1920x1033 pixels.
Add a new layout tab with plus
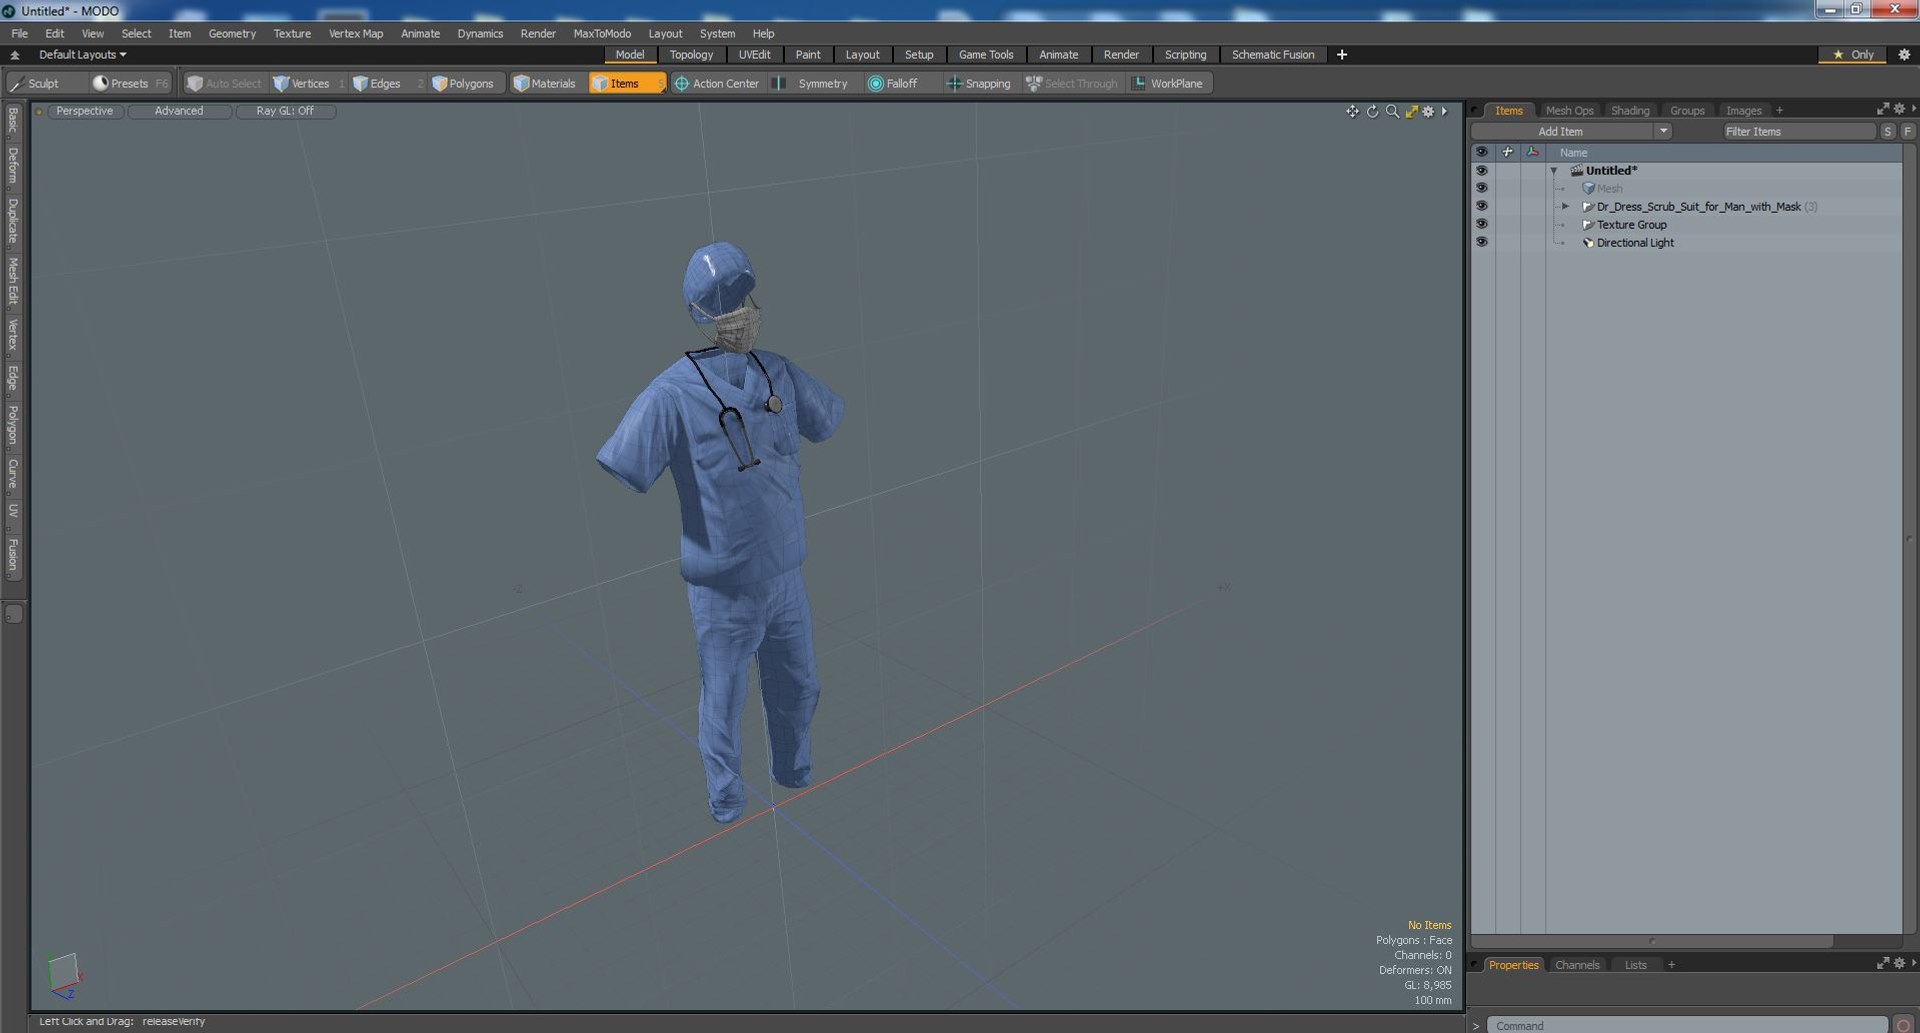click(x=1342, y=54)
